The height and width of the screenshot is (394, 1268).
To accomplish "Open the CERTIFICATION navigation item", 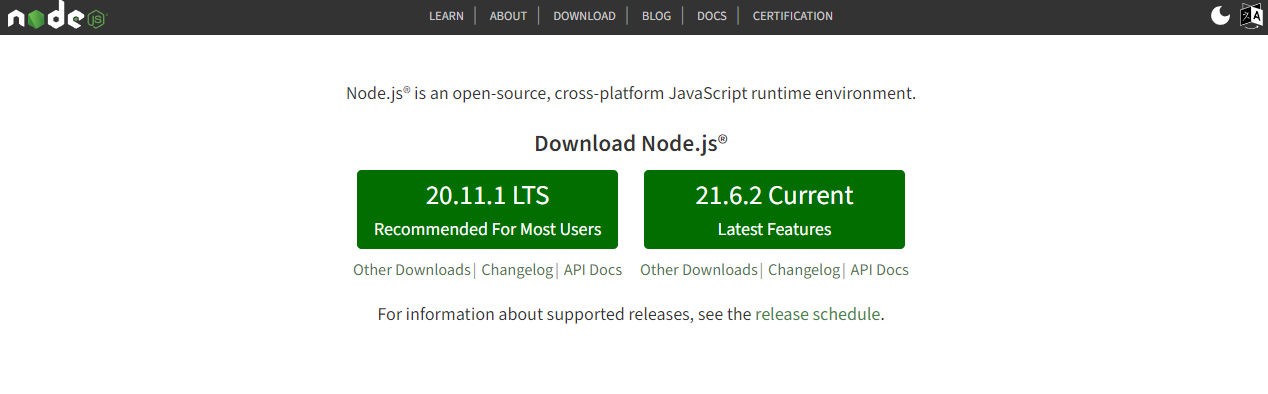I will tap(793, 16).
